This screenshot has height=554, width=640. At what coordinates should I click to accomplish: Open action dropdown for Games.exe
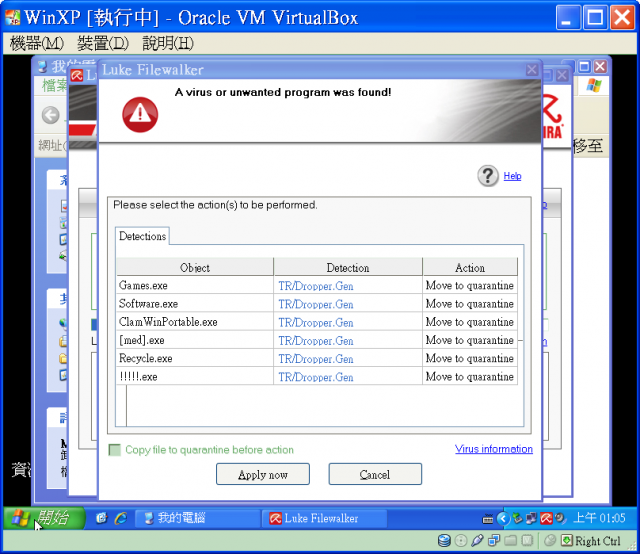tap(470, 285)
